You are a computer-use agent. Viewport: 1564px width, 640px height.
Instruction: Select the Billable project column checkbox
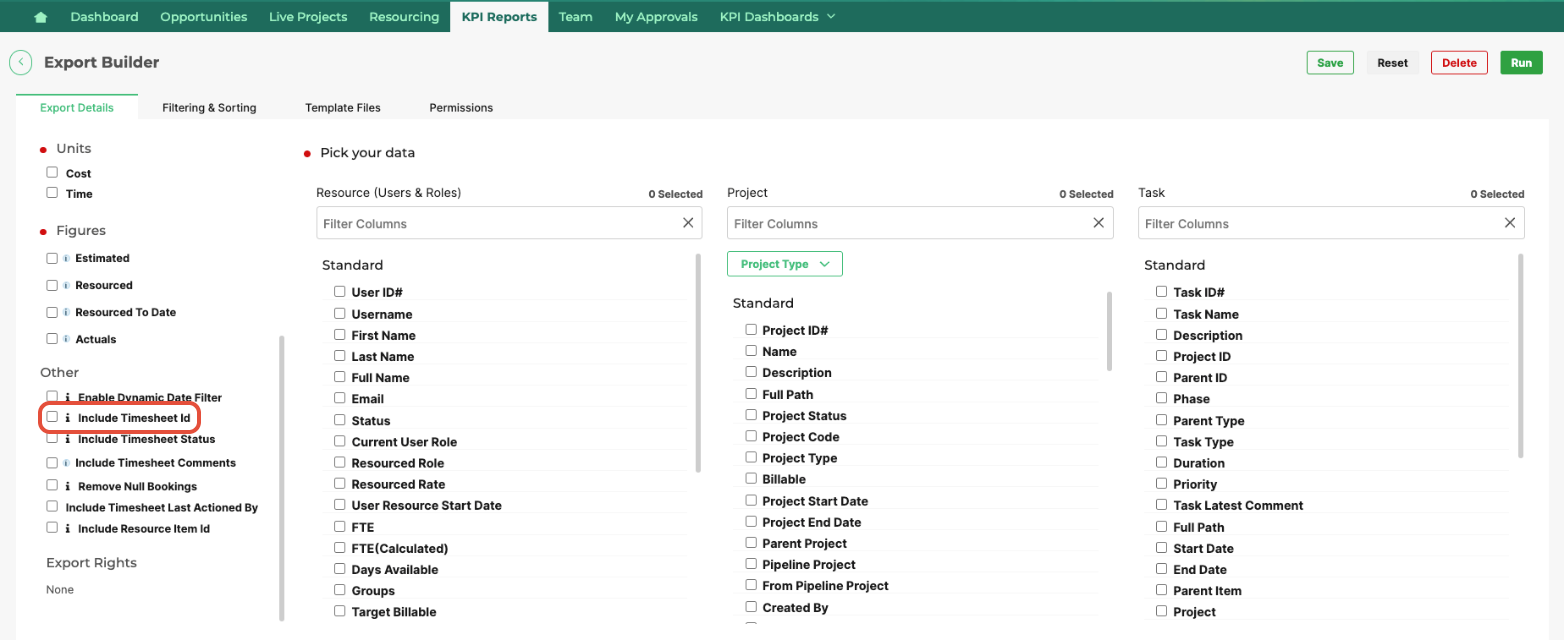[751, 479]
